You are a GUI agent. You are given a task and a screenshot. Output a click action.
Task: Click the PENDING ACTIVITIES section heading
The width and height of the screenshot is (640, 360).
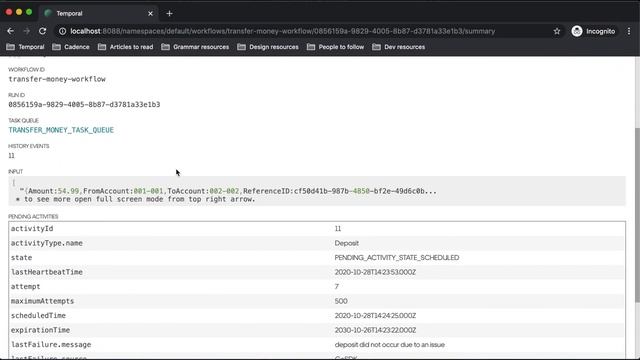click(x=33, y=217)
